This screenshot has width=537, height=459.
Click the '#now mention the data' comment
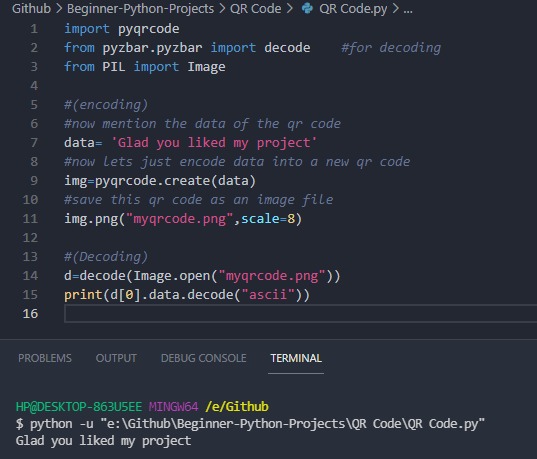tap(202, 124)
